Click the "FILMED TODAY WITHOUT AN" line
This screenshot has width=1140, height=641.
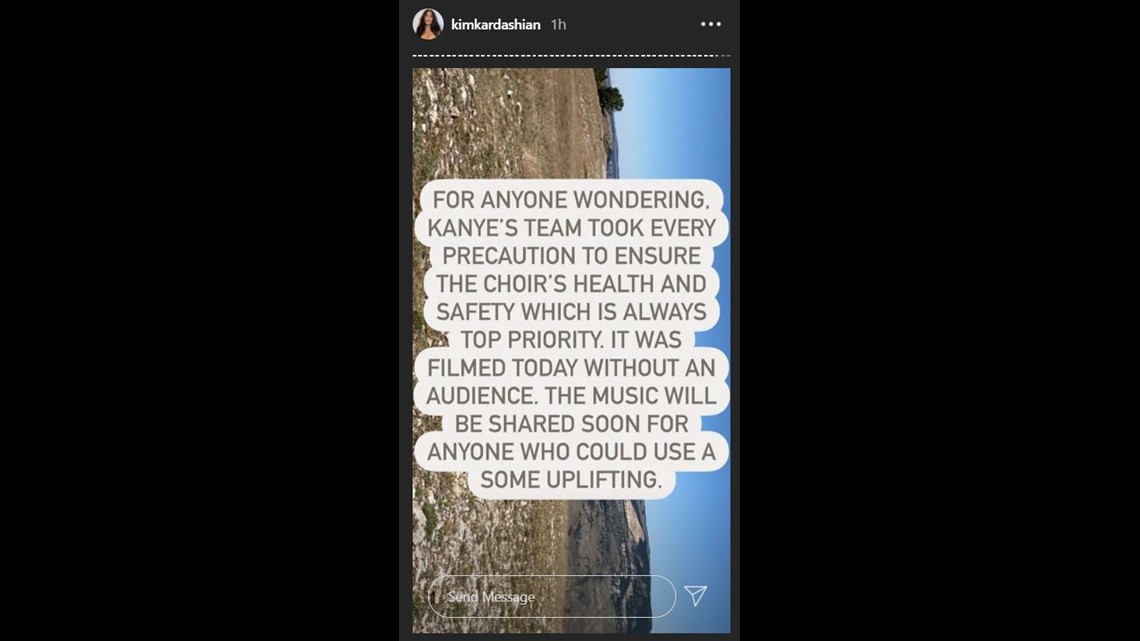(571, 368)
